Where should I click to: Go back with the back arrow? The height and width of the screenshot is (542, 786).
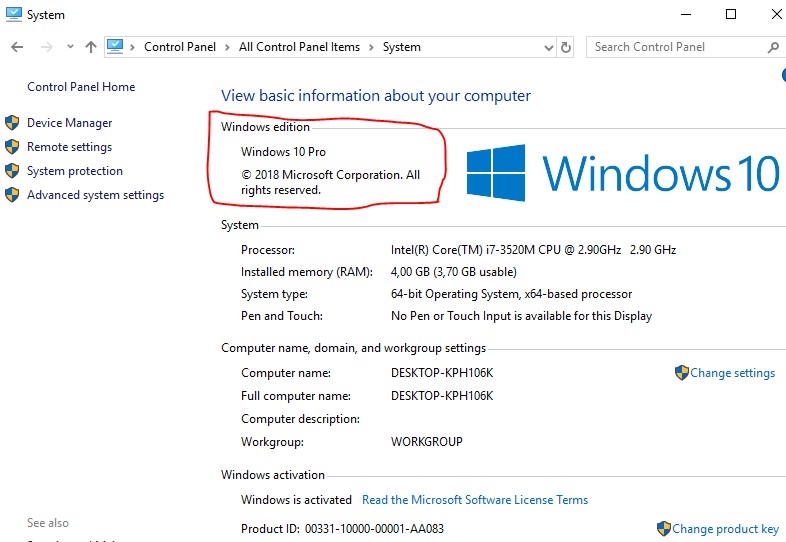(17, 47)
